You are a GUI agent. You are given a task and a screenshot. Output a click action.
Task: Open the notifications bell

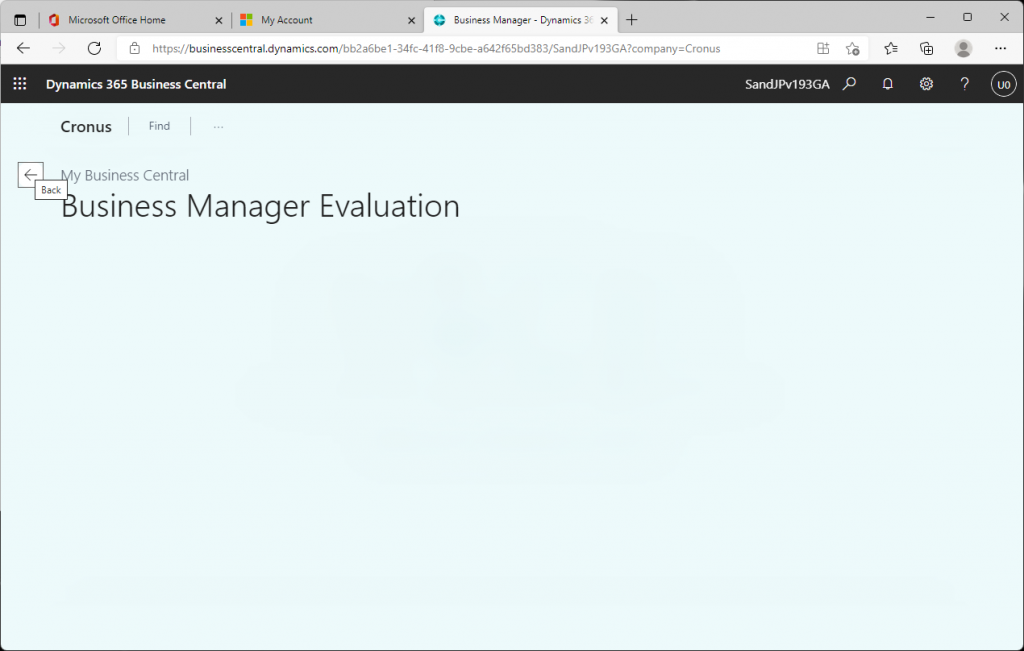[888, 84]
